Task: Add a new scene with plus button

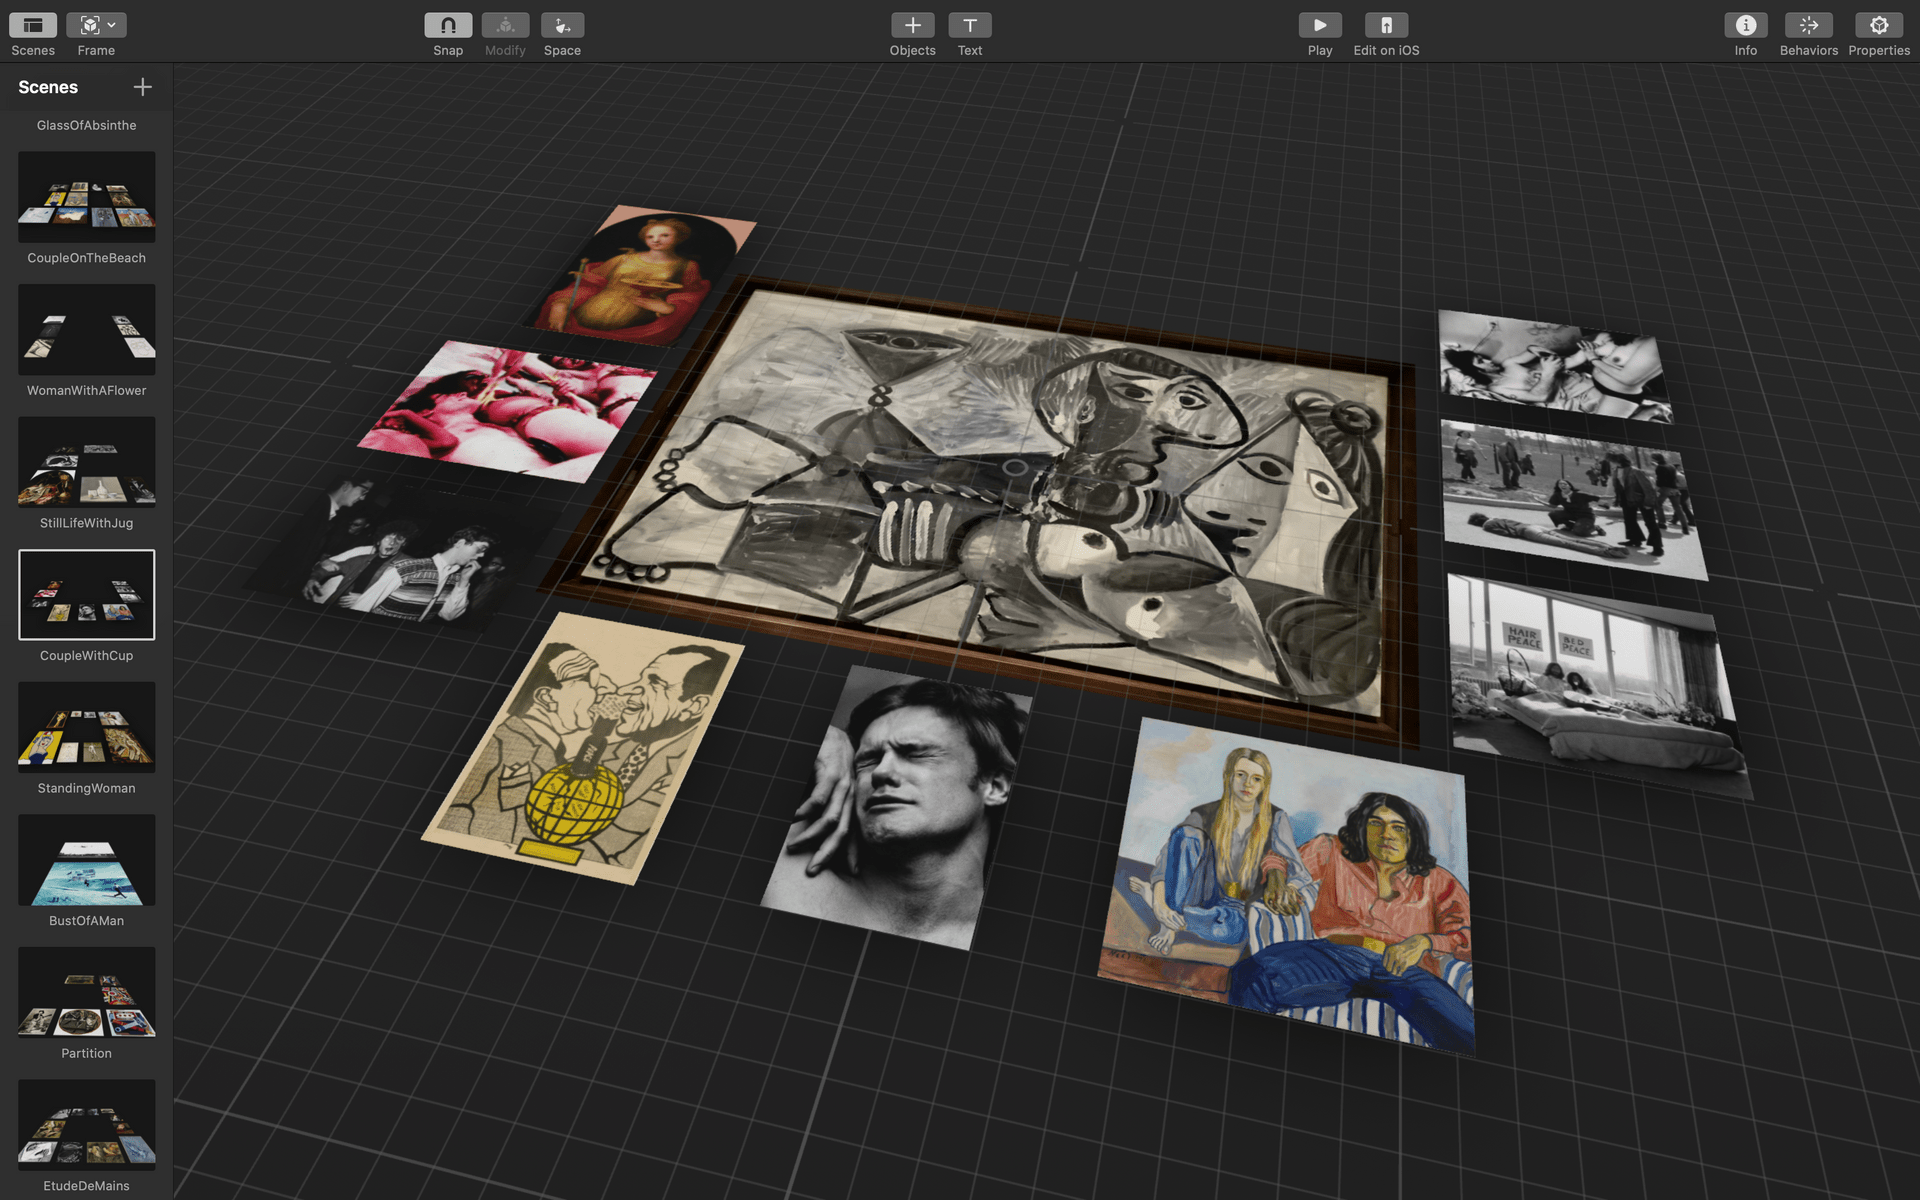Action: [143, 87]
